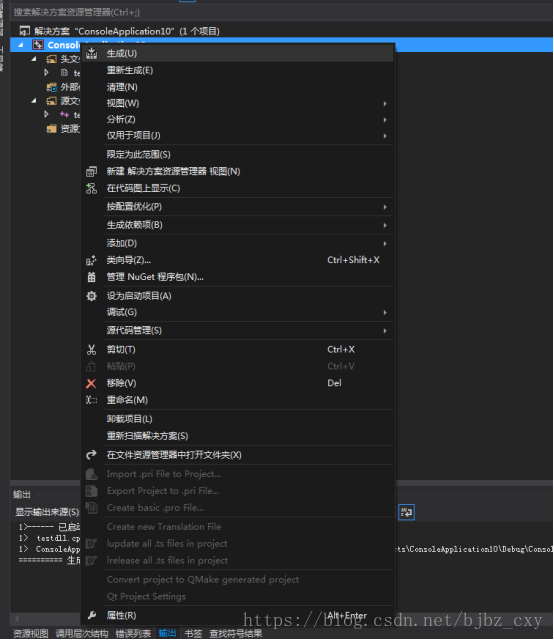Switch to the 输出 tab
Image resolution: width=554 pixels, height=640 pixels.
167,633
